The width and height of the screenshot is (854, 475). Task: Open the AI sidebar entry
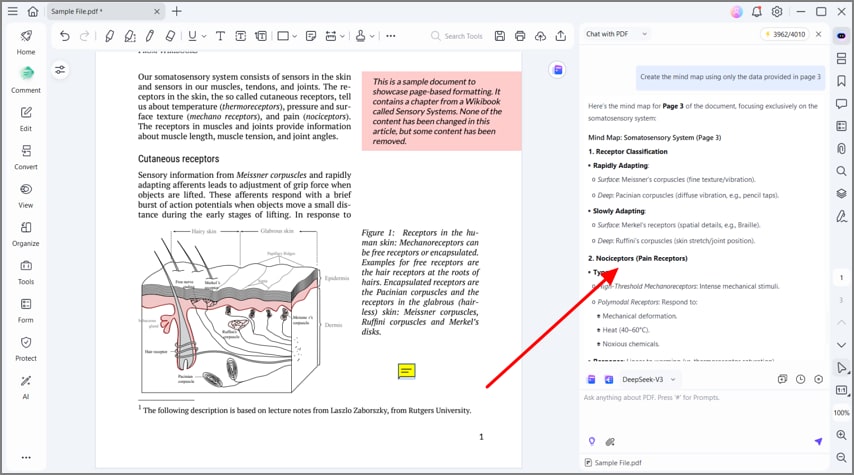click(x=26, y=387)
